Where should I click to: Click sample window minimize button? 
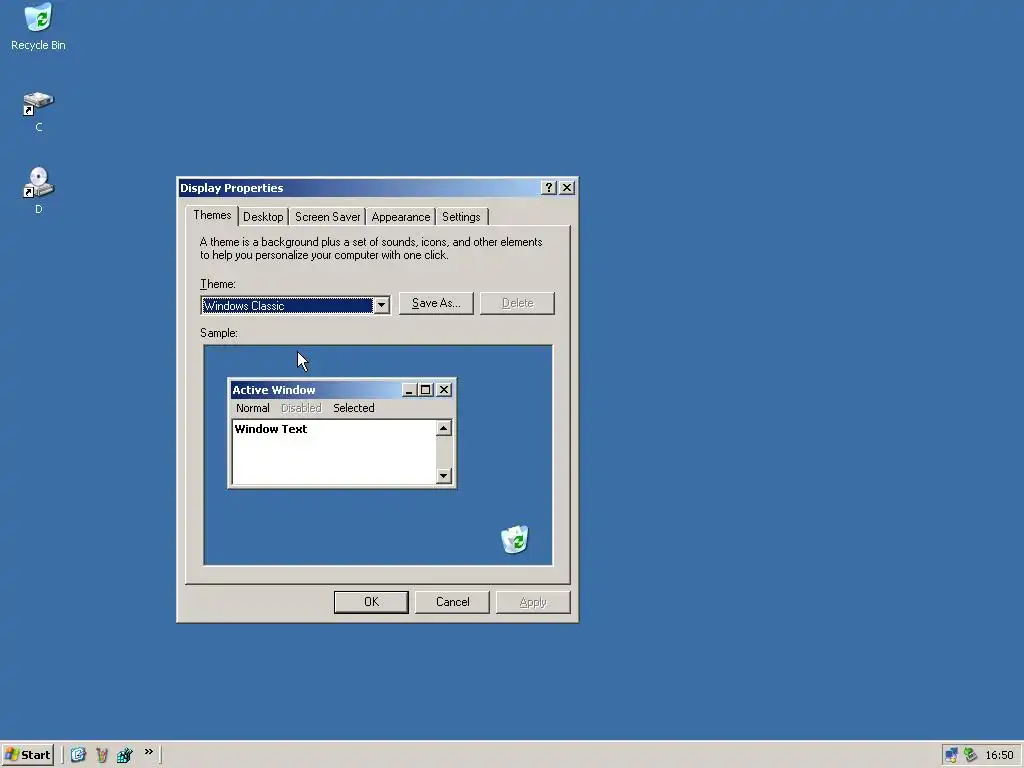[409, 390]
